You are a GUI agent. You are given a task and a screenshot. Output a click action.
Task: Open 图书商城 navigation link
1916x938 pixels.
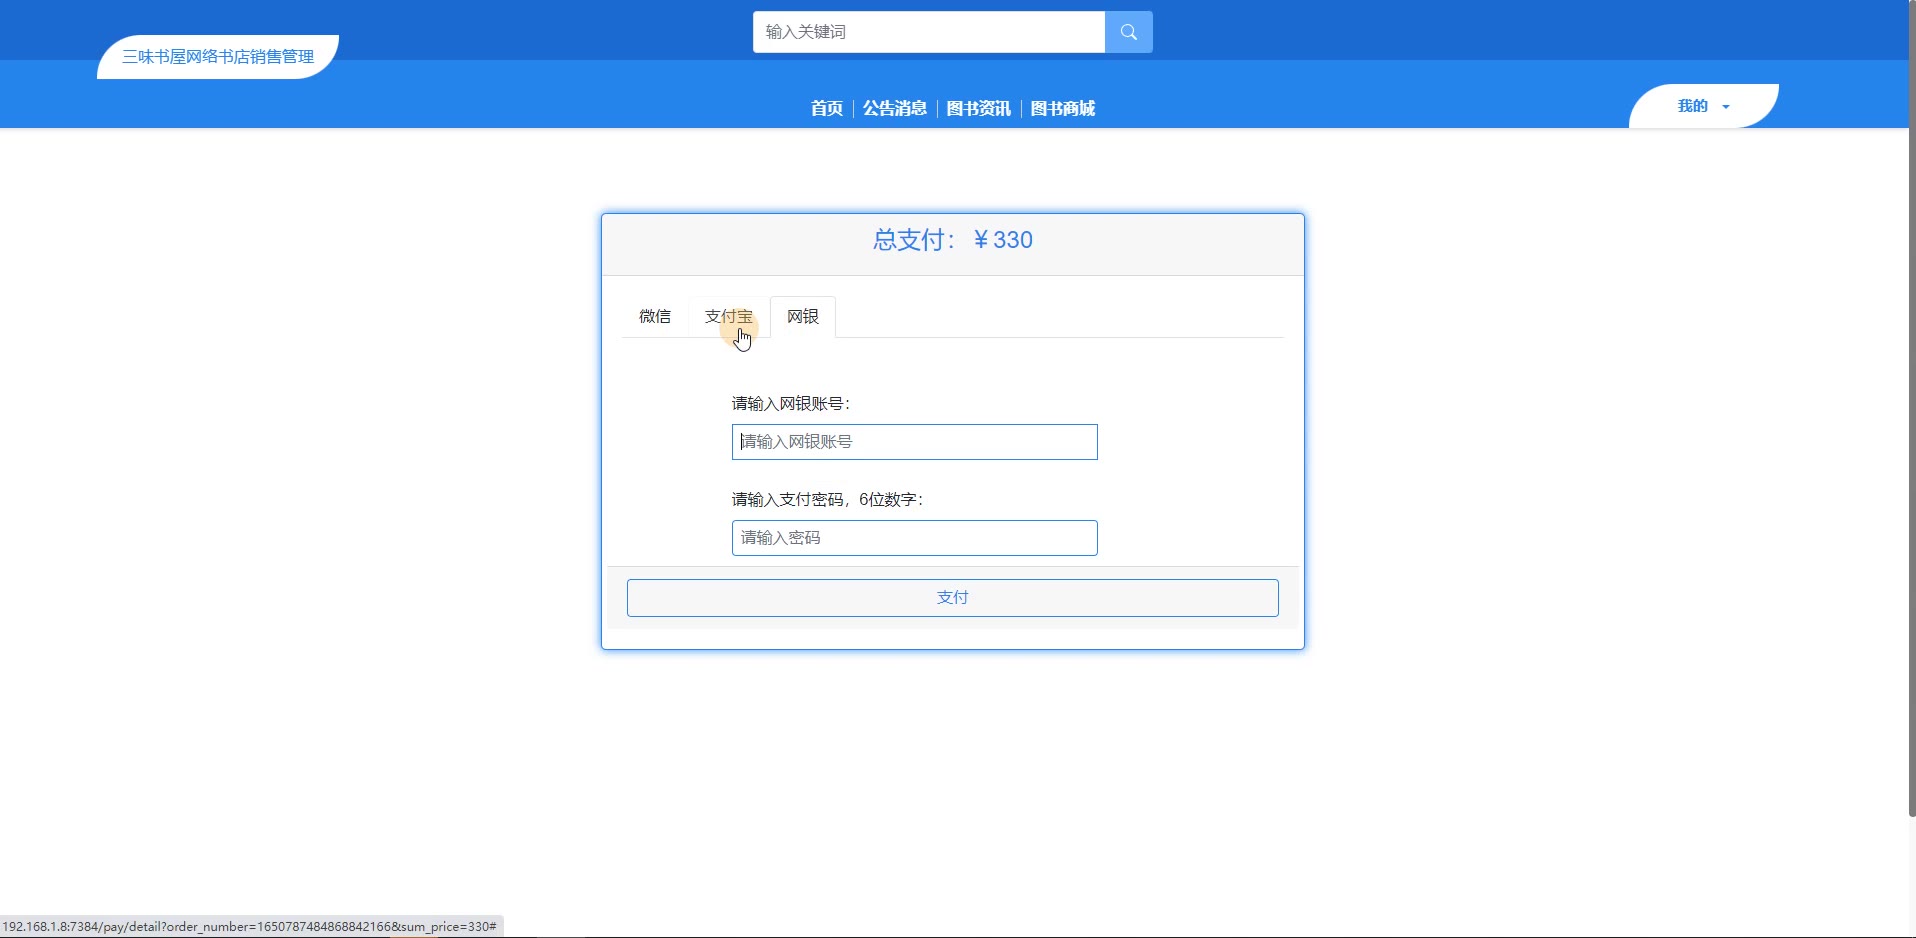[x=1062, y=108]
